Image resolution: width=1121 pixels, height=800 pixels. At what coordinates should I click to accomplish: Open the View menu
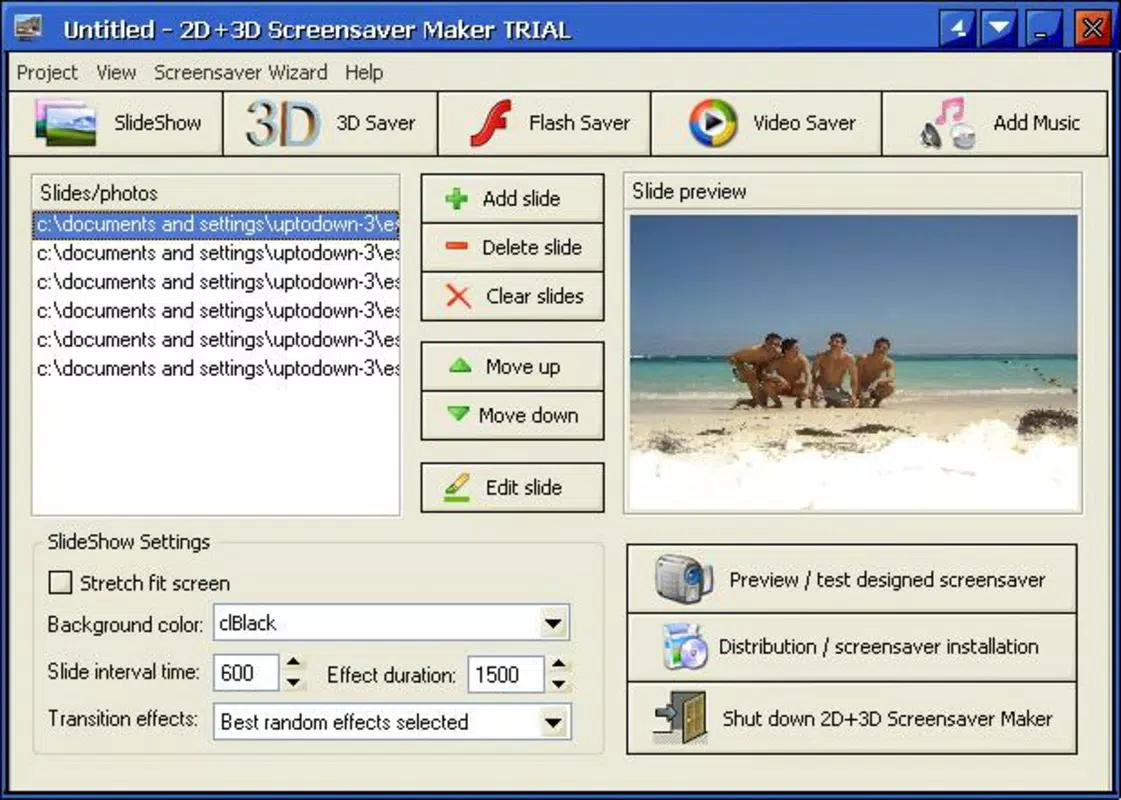click(x=116, y=72)
